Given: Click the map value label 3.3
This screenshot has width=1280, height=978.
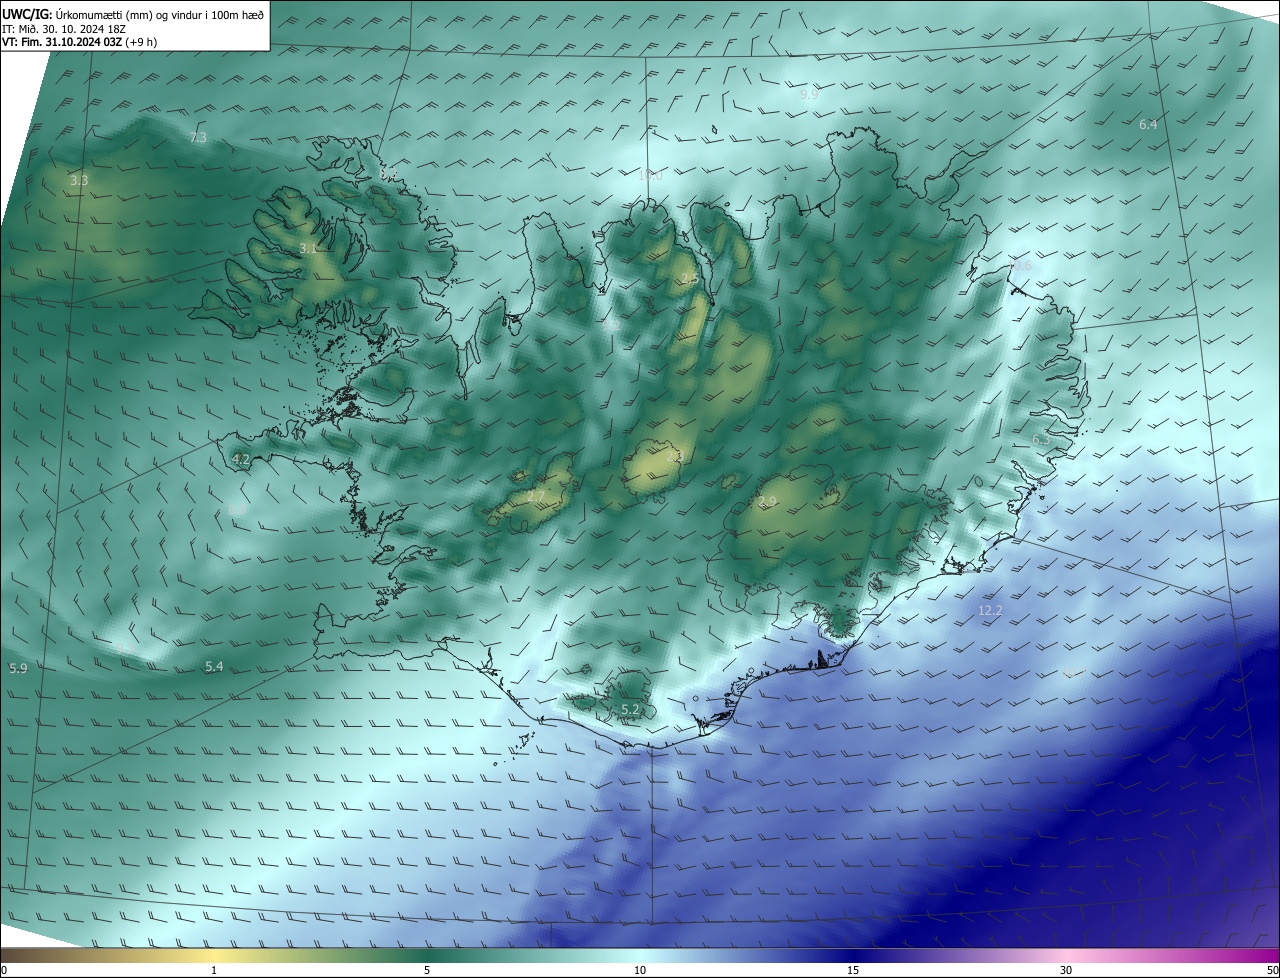Looking at the screenshot, I should pyautogui.click(x=79, y=181).
